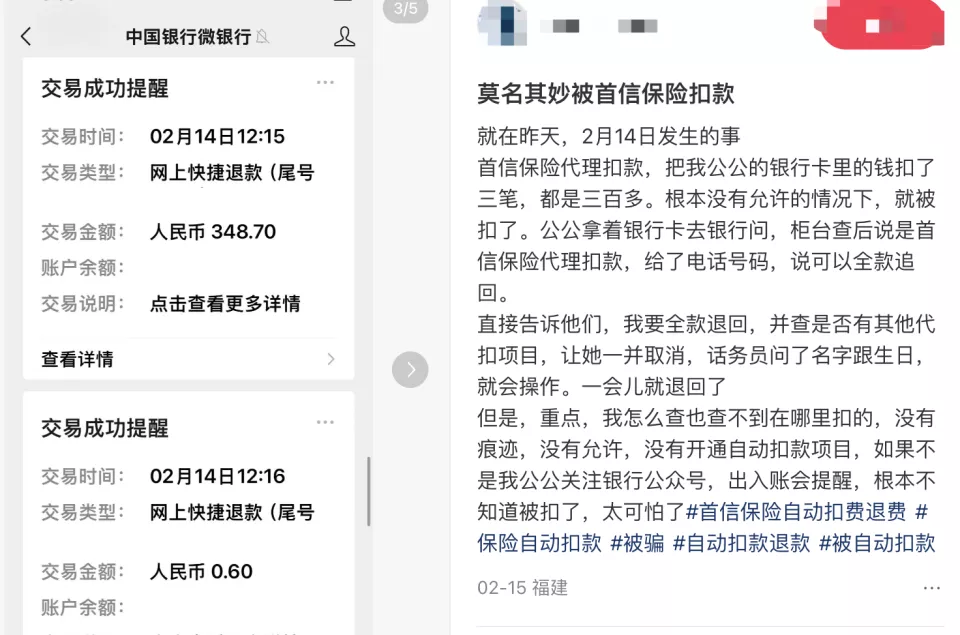Open hashtag 保险自动扣款
Viewport: 960px width, 635px height.
539,543
